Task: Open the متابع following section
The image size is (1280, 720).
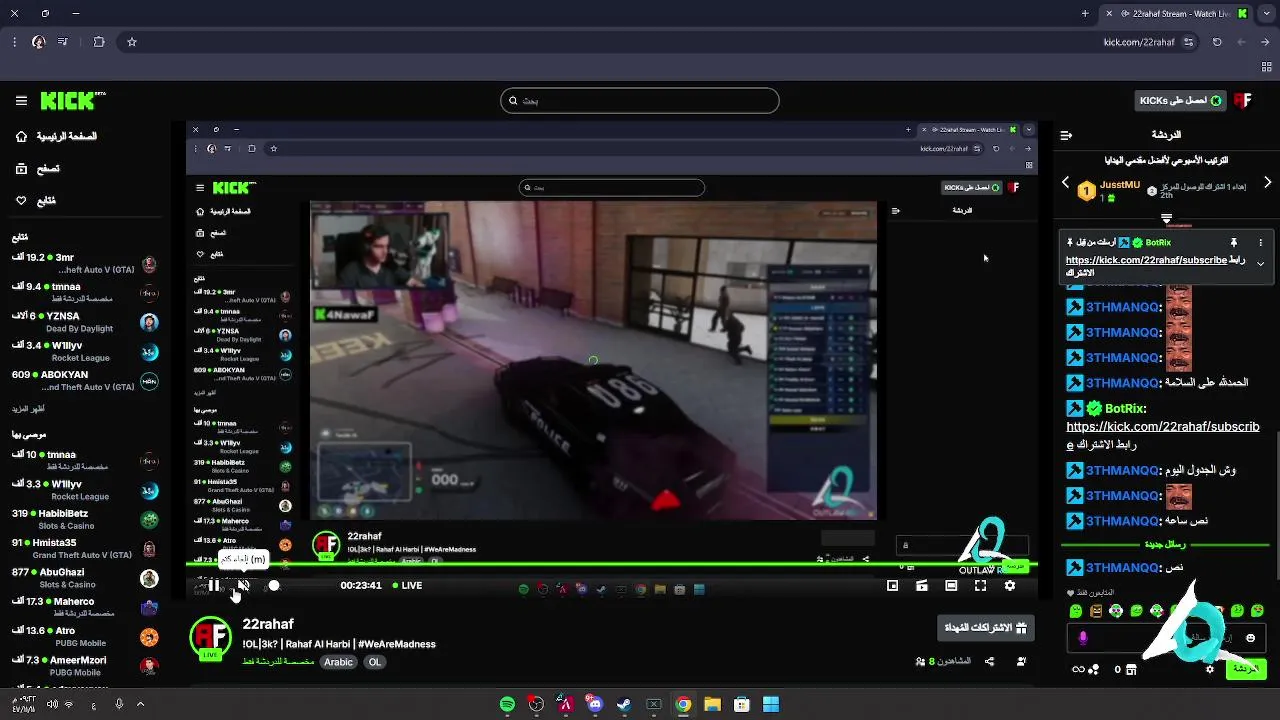Action: point(36,200)
